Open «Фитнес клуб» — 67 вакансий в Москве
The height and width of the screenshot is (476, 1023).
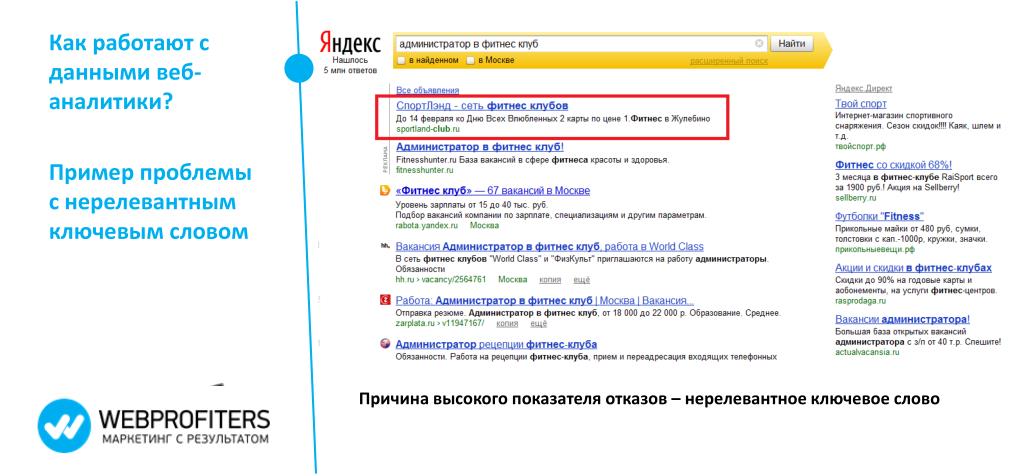(493, 191)
